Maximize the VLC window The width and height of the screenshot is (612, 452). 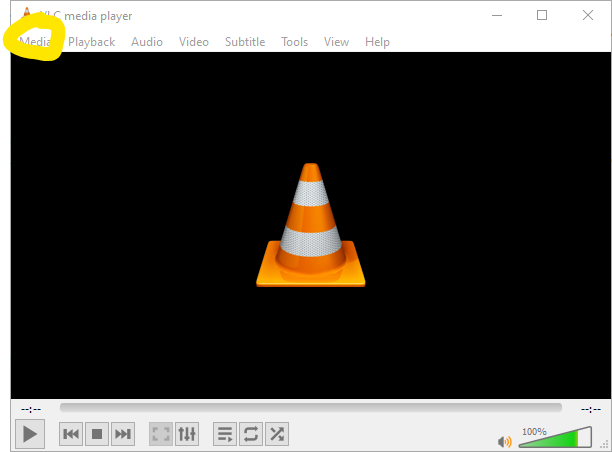542,15
